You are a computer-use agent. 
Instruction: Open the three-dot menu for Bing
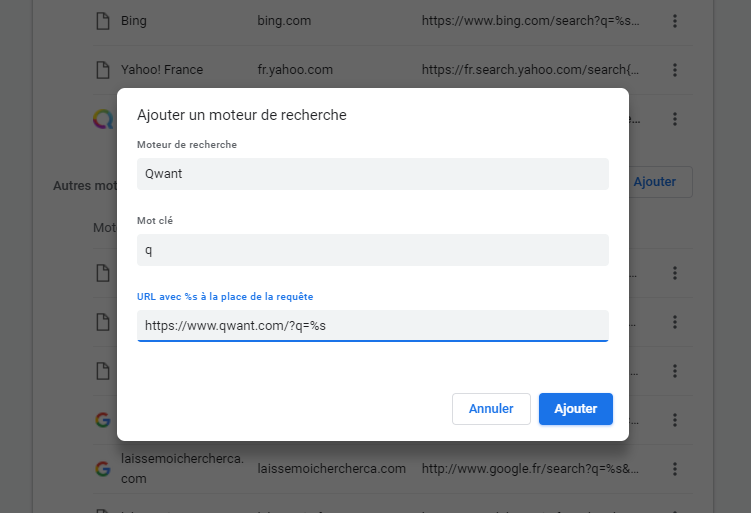[x=675, y=20]
